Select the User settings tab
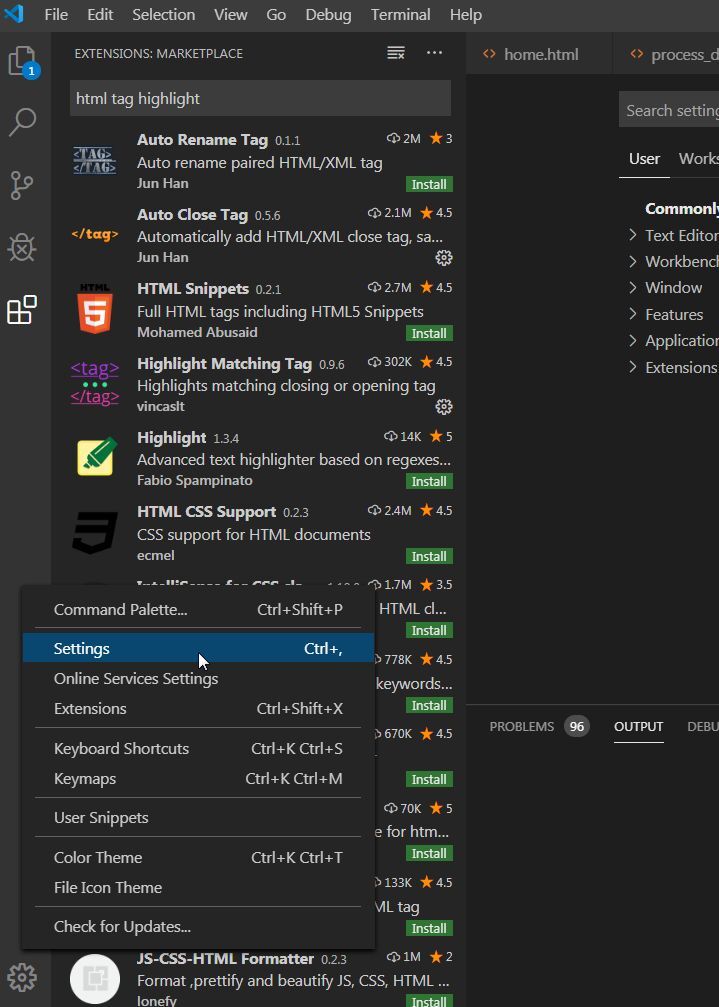Viewport: 719px width, 1007px height. click(645, 159)
